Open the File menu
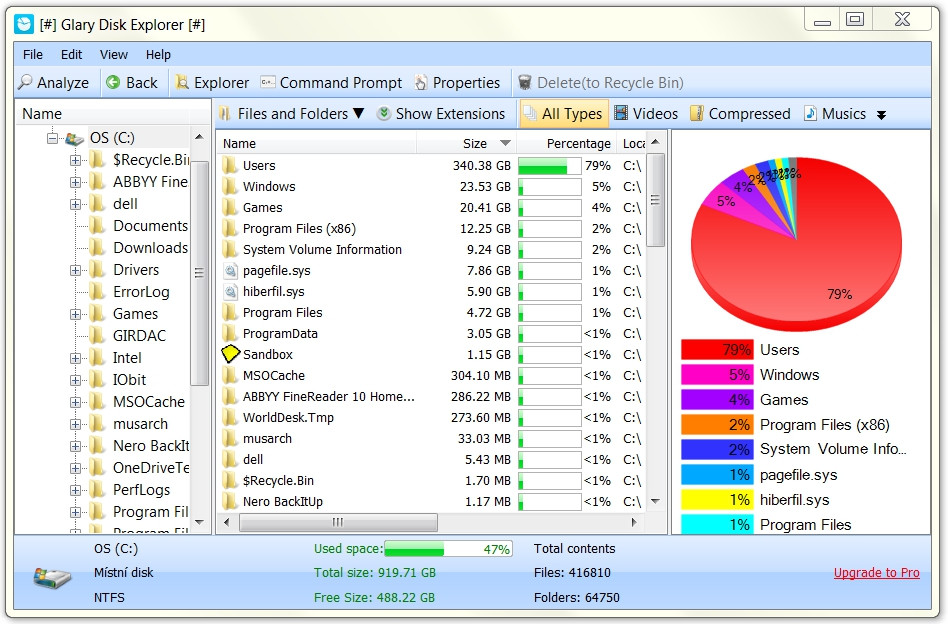This screenshot has width=948, height=624. click(x=33, y=54)
